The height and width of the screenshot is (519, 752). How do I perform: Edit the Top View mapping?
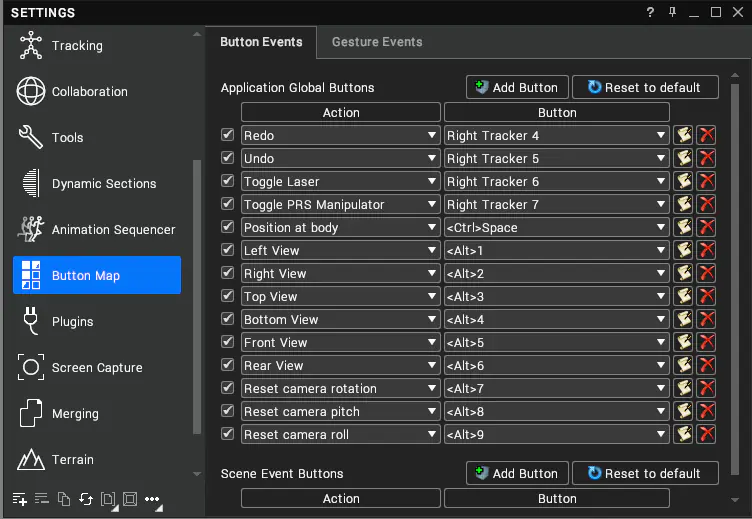(x=684, y=296)
